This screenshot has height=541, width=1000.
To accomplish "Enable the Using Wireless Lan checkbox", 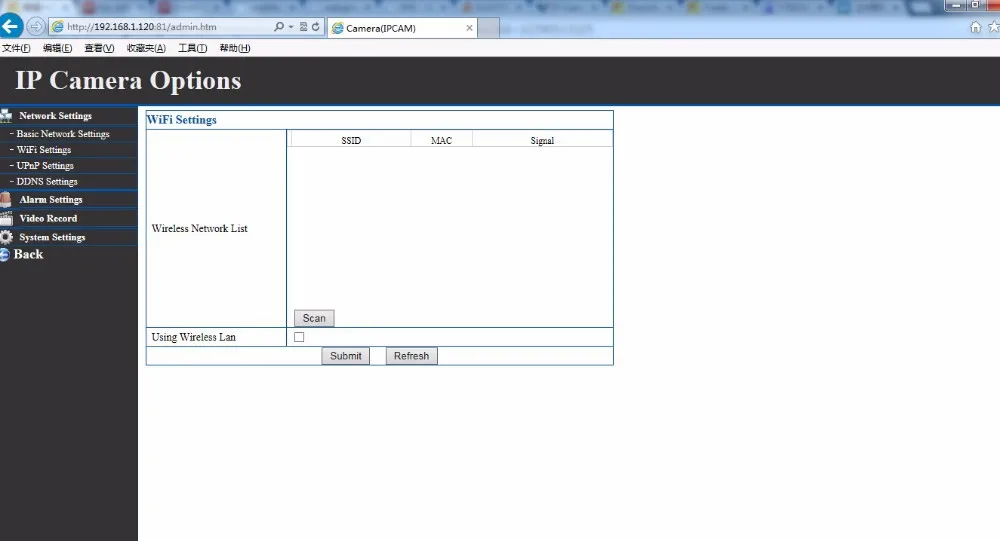I will click(299, 337).
